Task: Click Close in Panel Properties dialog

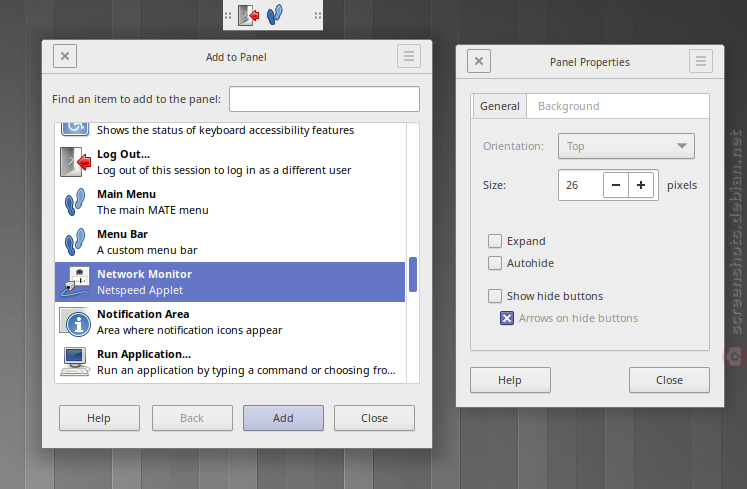Action: coord(669,380)
